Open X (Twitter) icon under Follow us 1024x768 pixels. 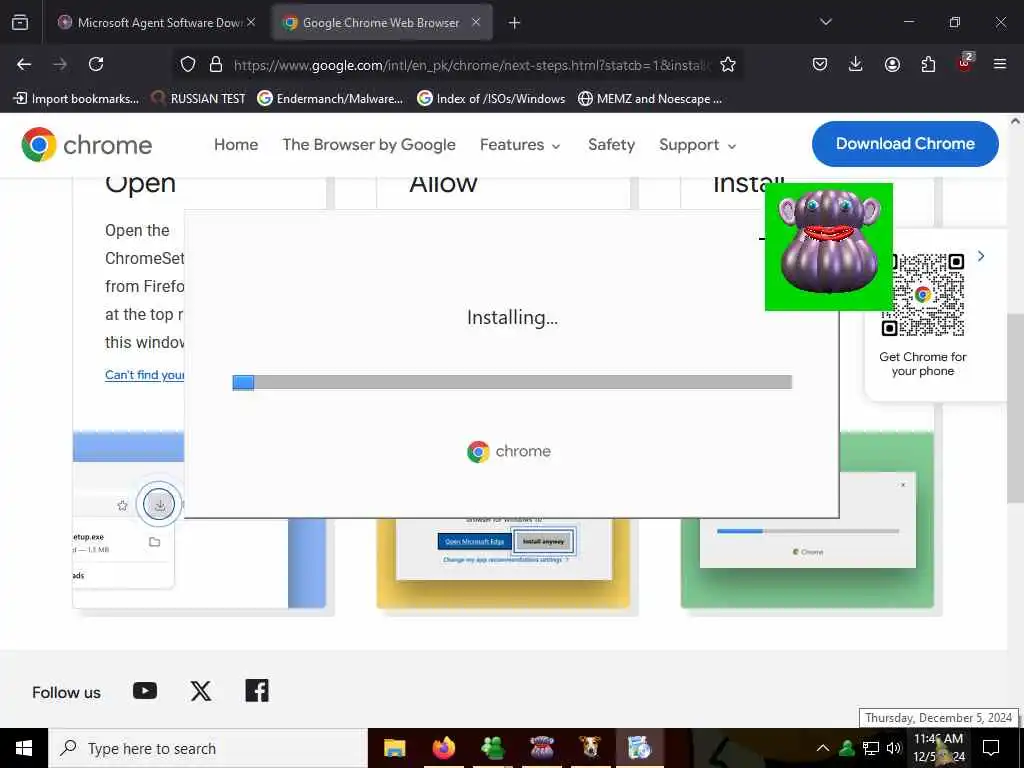[201, 691]
